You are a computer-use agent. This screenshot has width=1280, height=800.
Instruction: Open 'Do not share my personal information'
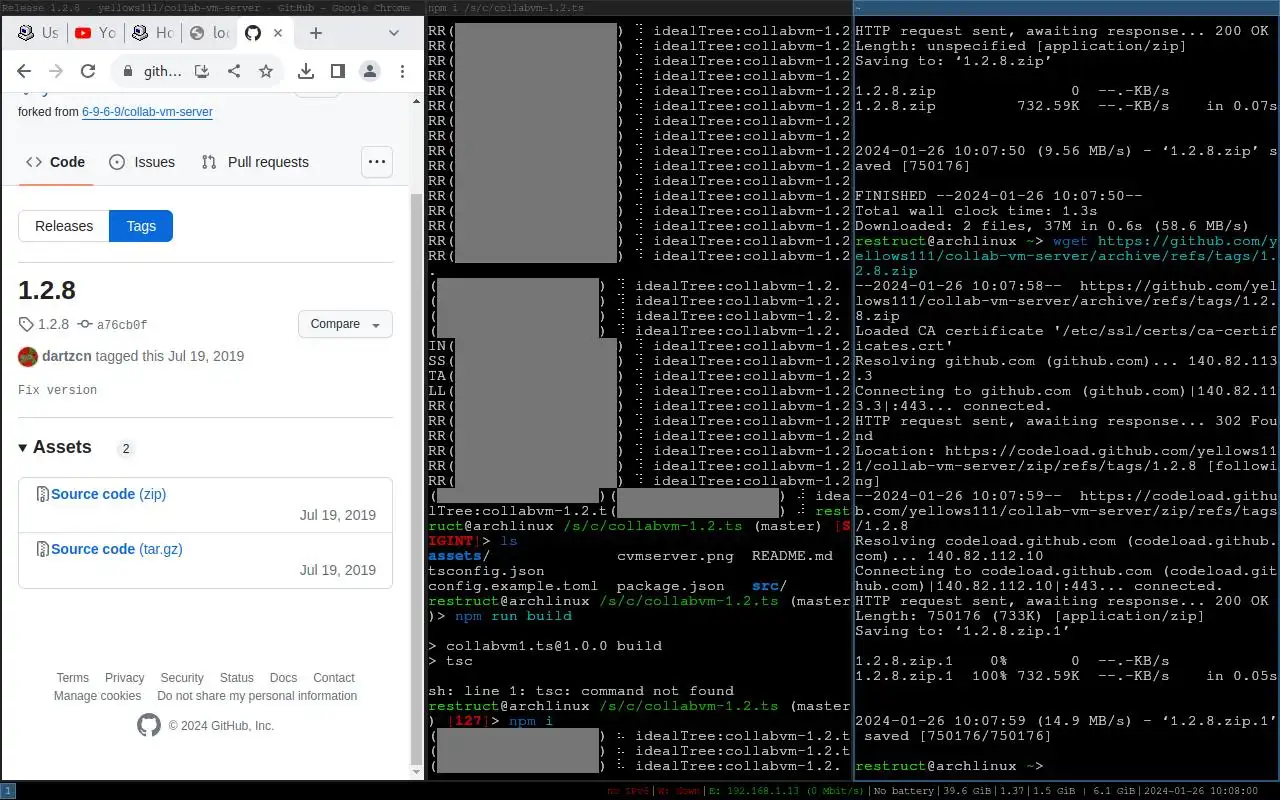257,696
